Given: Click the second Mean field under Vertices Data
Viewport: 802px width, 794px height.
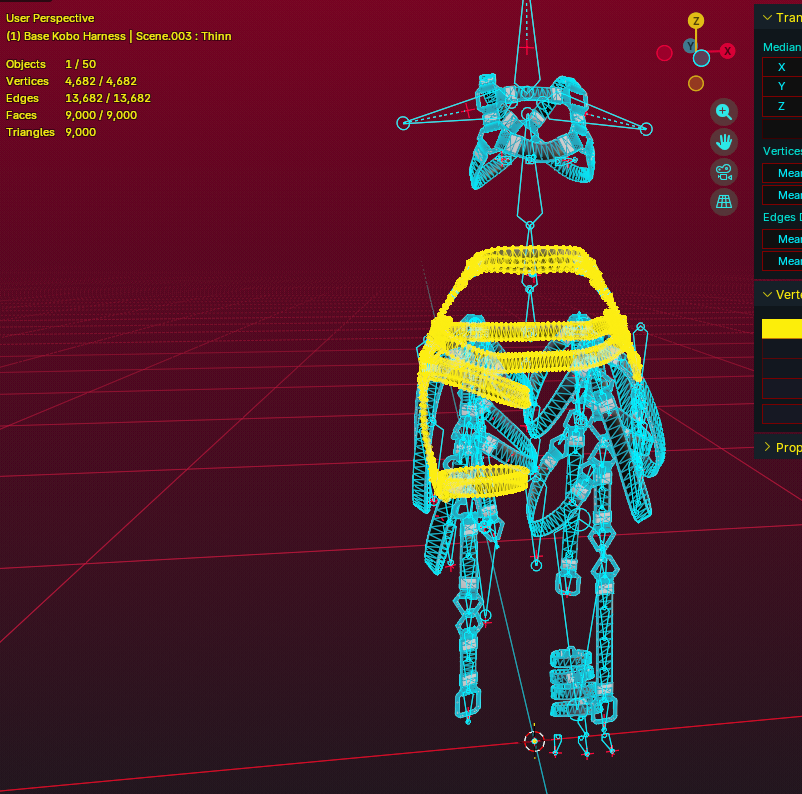Looking at the screenshot, I should click(x=782, y=195).
